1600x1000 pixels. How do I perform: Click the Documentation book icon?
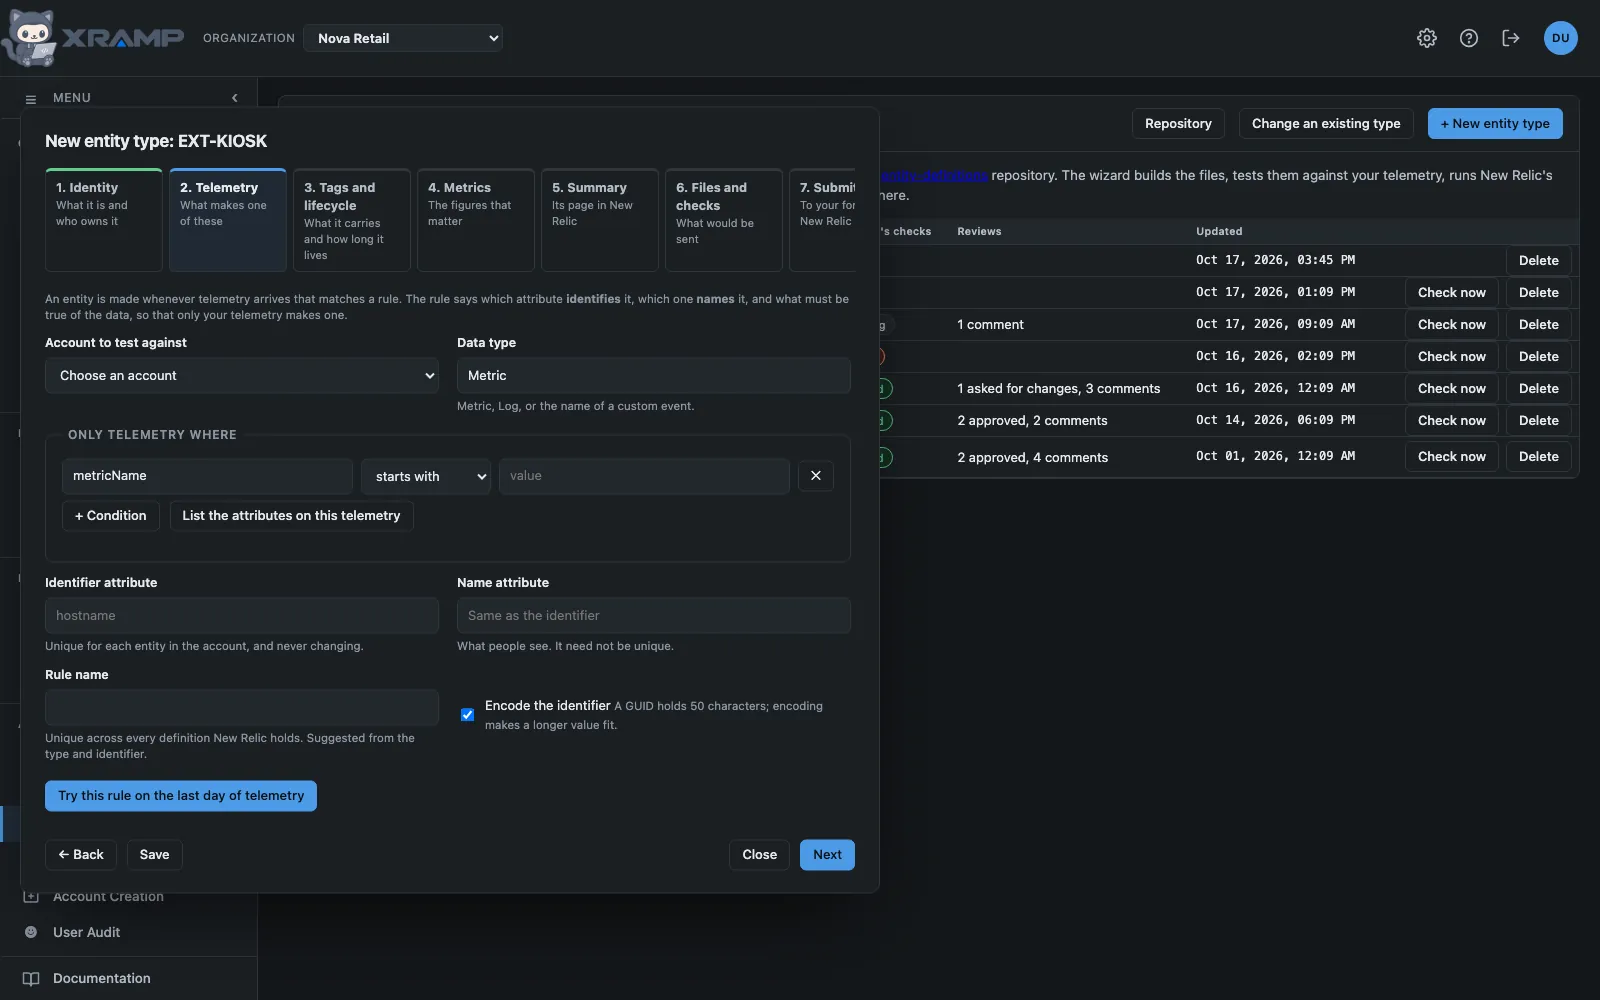[31, 979]
